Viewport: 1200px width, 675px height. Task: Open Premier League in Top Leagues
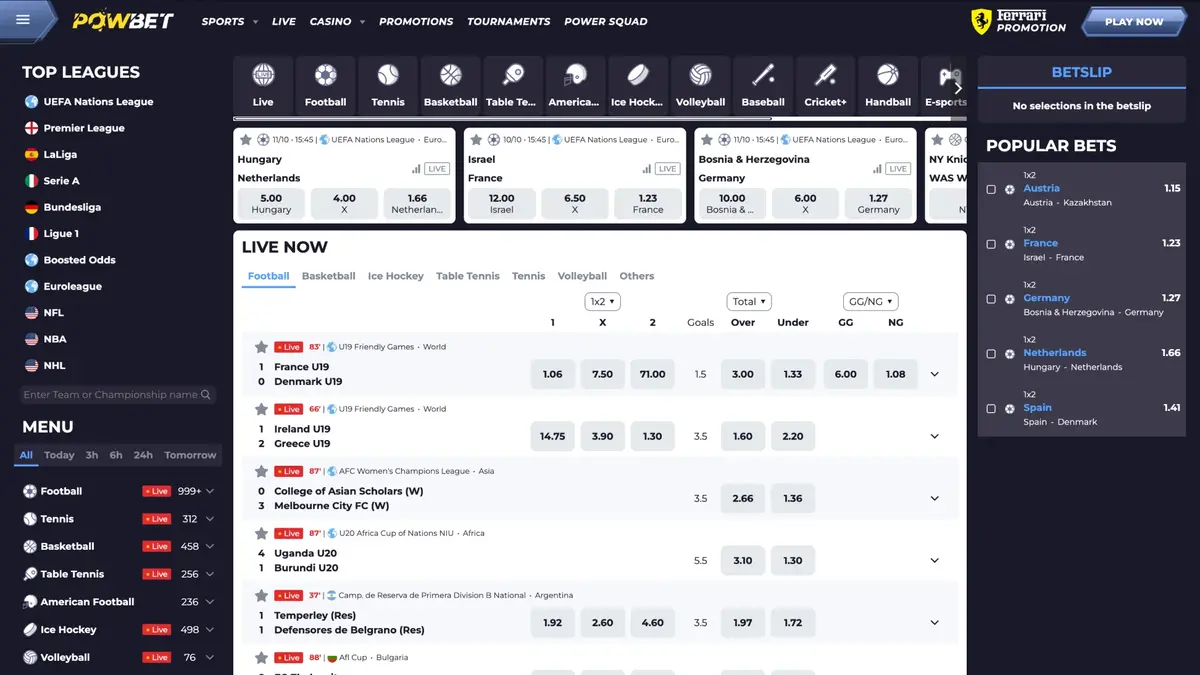(x=84, y=128)
